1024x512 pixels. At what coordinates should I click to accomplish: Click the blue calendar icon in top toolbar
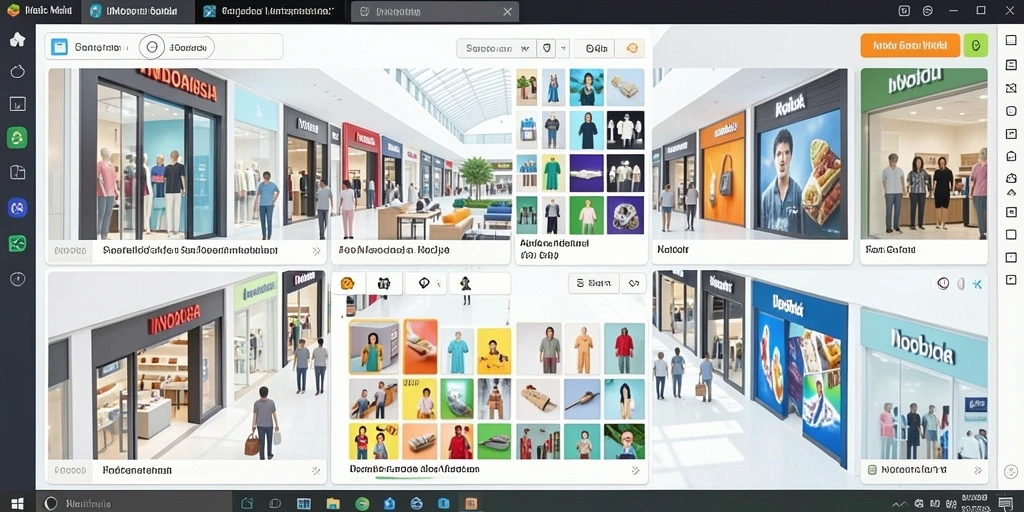click(x=59, y=47)
